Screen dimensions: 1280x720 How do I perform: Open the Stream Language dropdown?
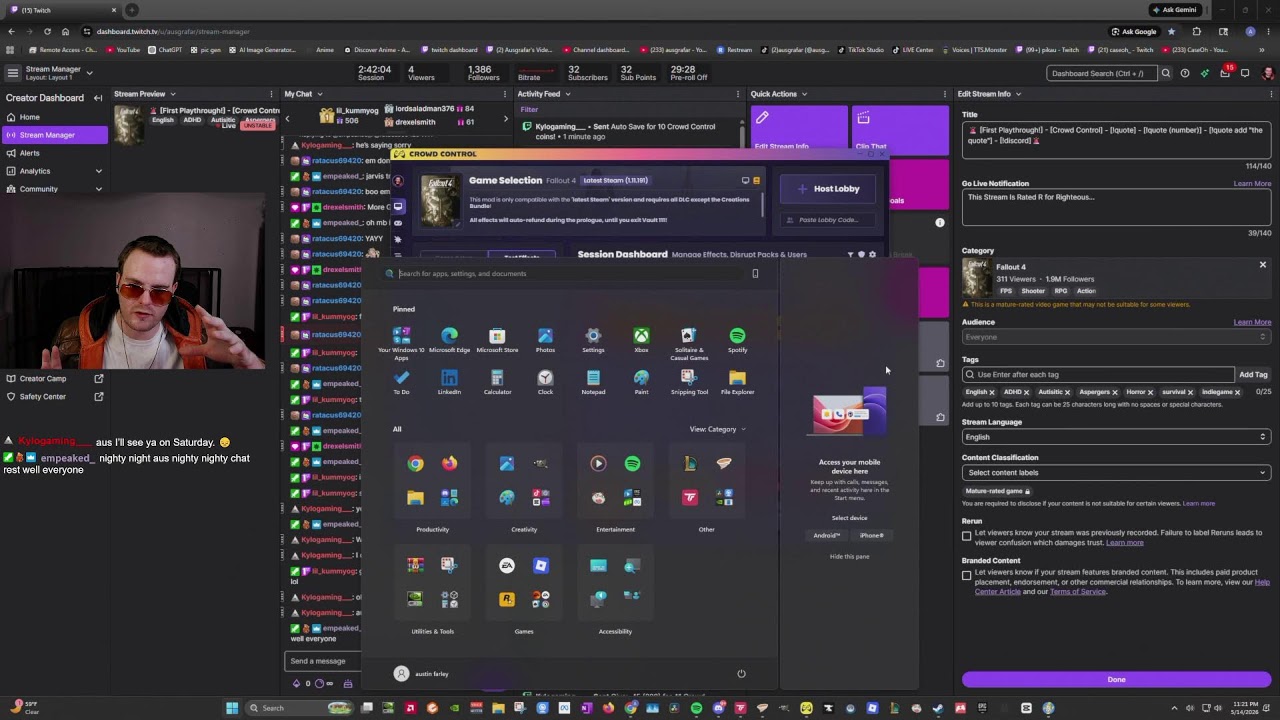coord(1116,437)
